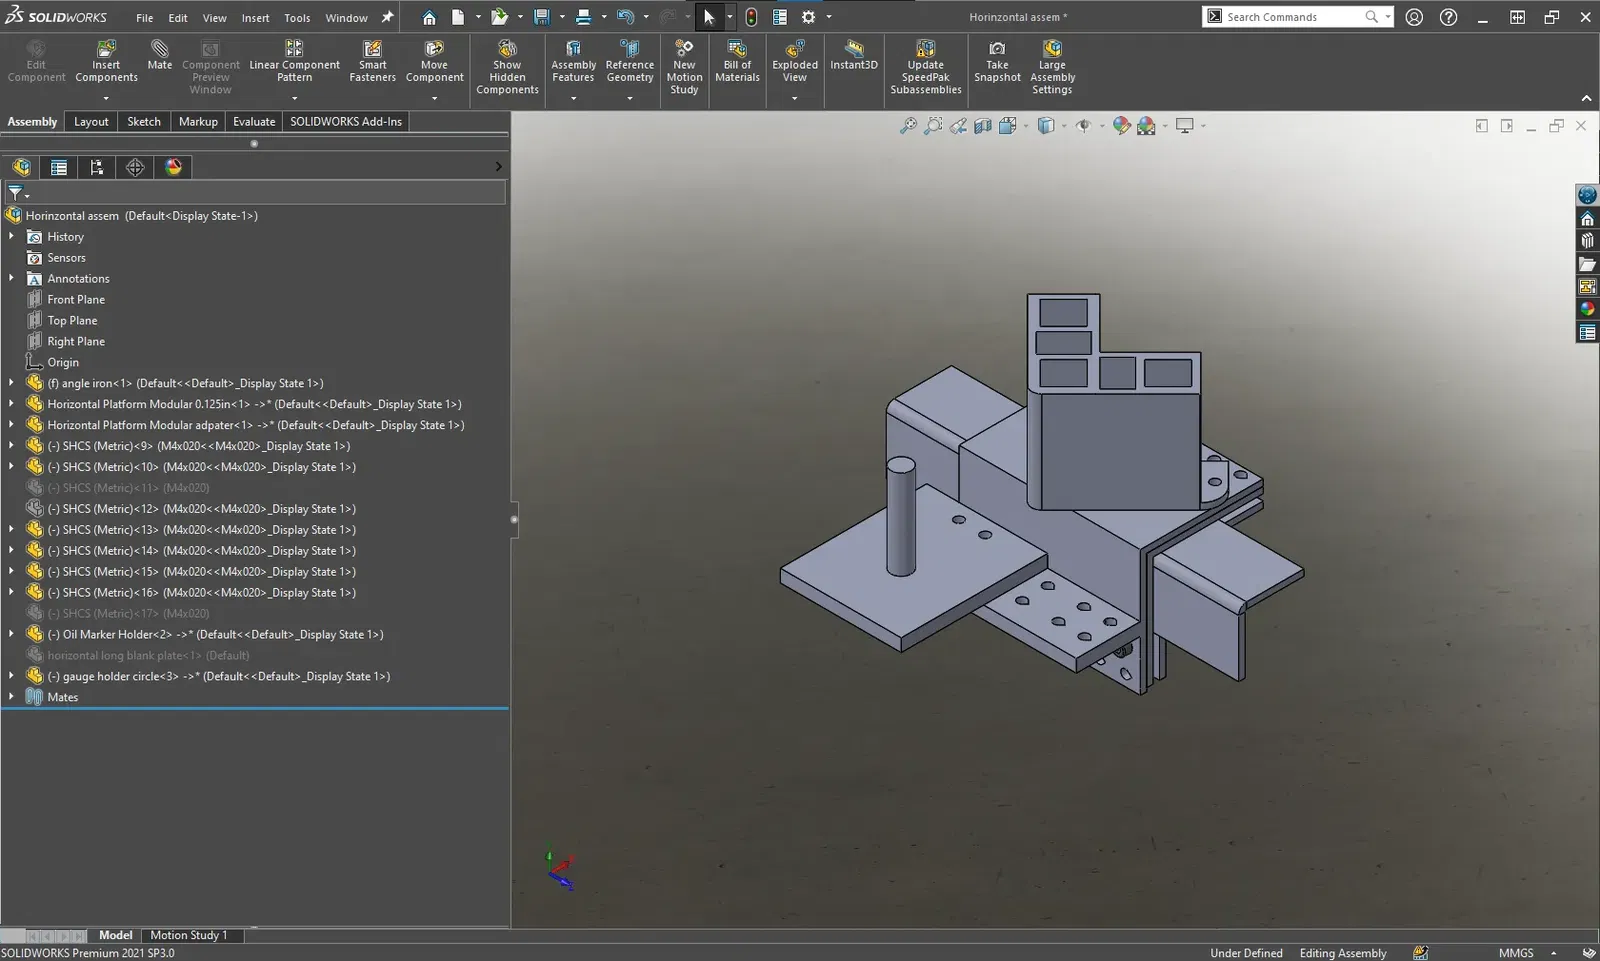Image resolution: width=1600 pixels, height=961 pixels.
Task: Pin the SOLIDWORKS menu bar
Action: pyautogui.click(x=388, y=17)
